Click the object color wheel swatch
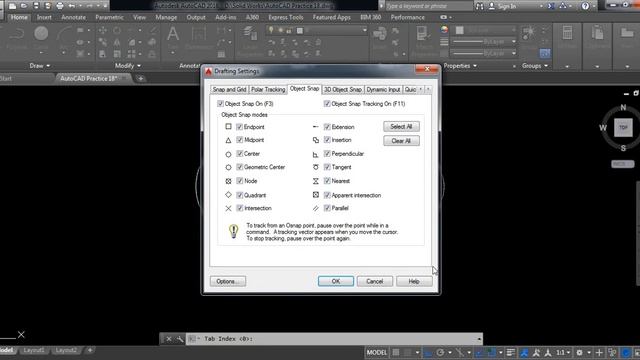 click(x=444, y=30)
